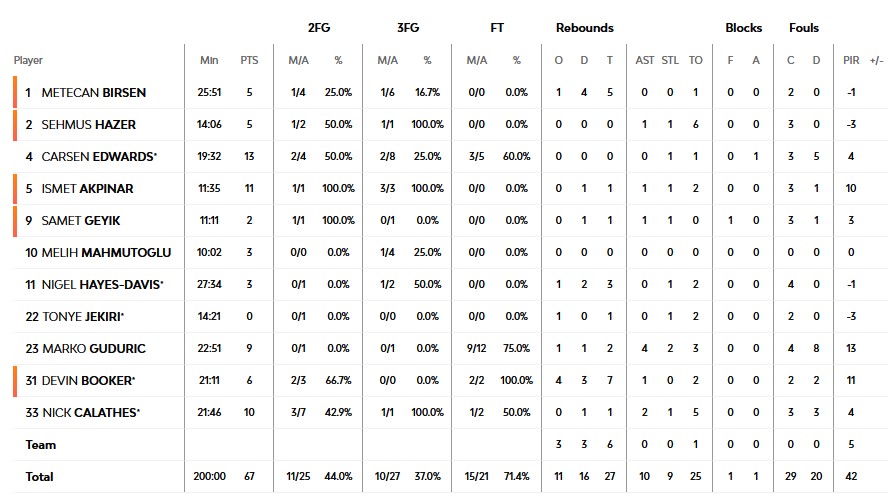Open Devin Booker's player link
The width and height of the screenshot is (888, 495).
coord(90,381)
